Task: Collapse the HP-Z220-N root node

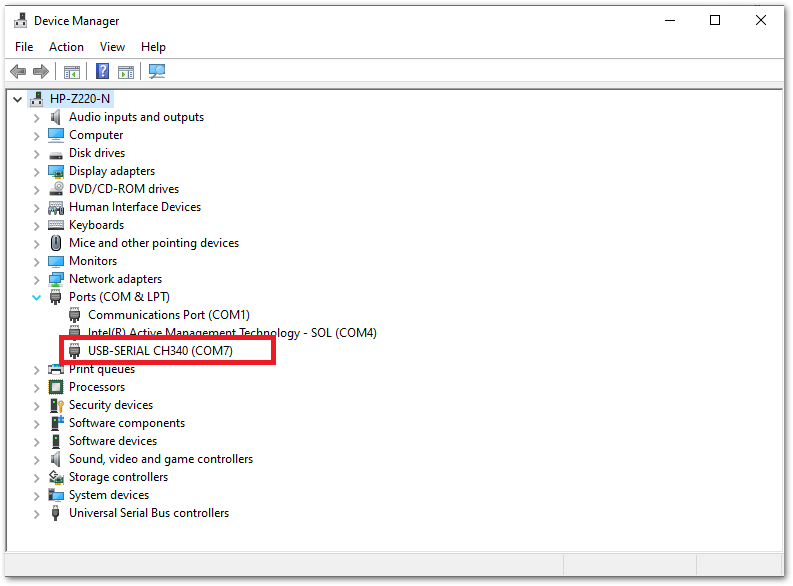Action: pos(18,99)
